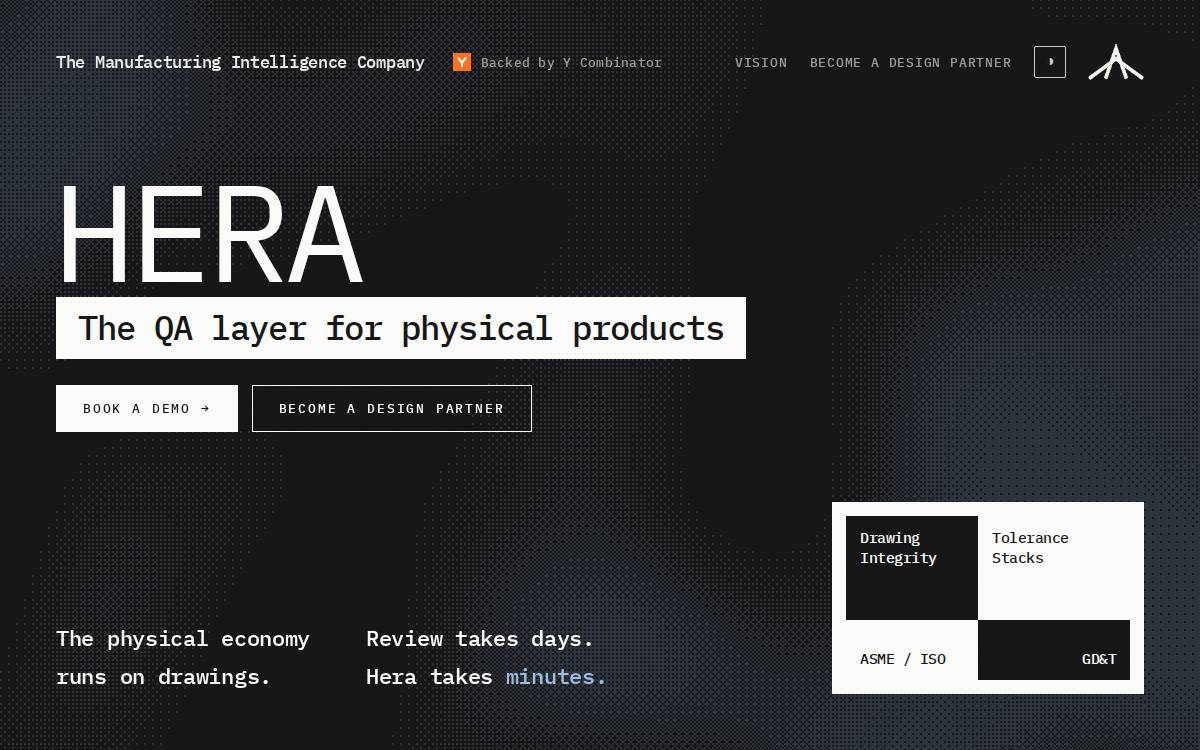Click the Backed by Y Combinator link
Screen dimensions: 1200x750
coord(558,62)
